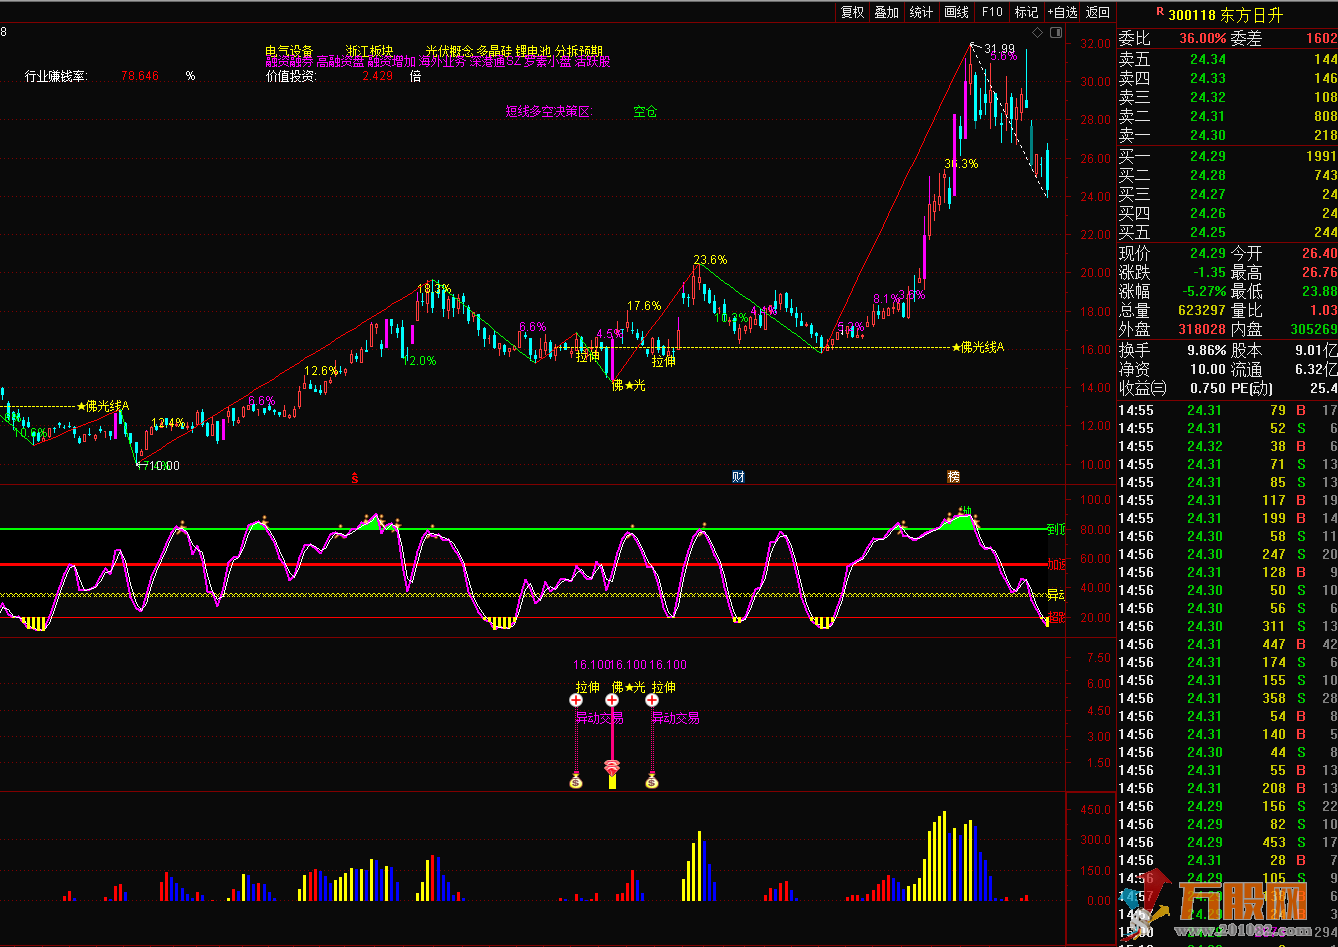This screenshot has width=1338, height=947.
Task: Click the 32.00 label on the price axis
Action: (1095, 43)
